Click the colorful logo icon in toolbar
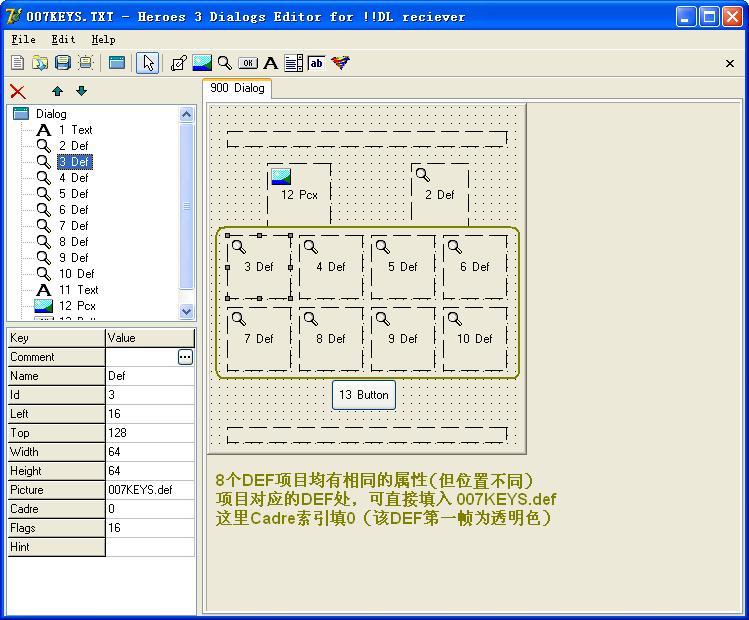The width and height of the screenshot is (749, 620). 340,63
